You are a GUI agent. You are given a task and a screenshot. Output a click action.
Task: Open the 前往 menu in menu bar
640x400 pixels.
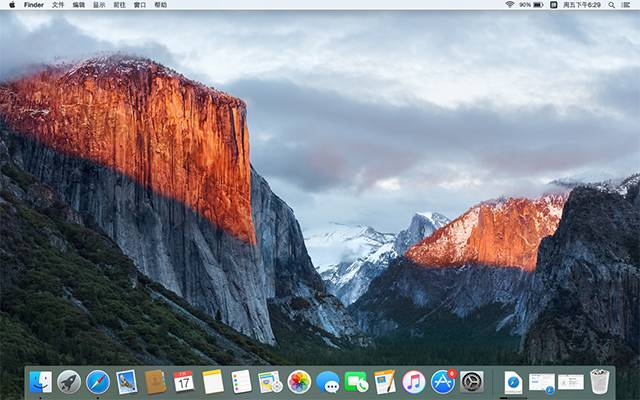(x=119, y=5)
